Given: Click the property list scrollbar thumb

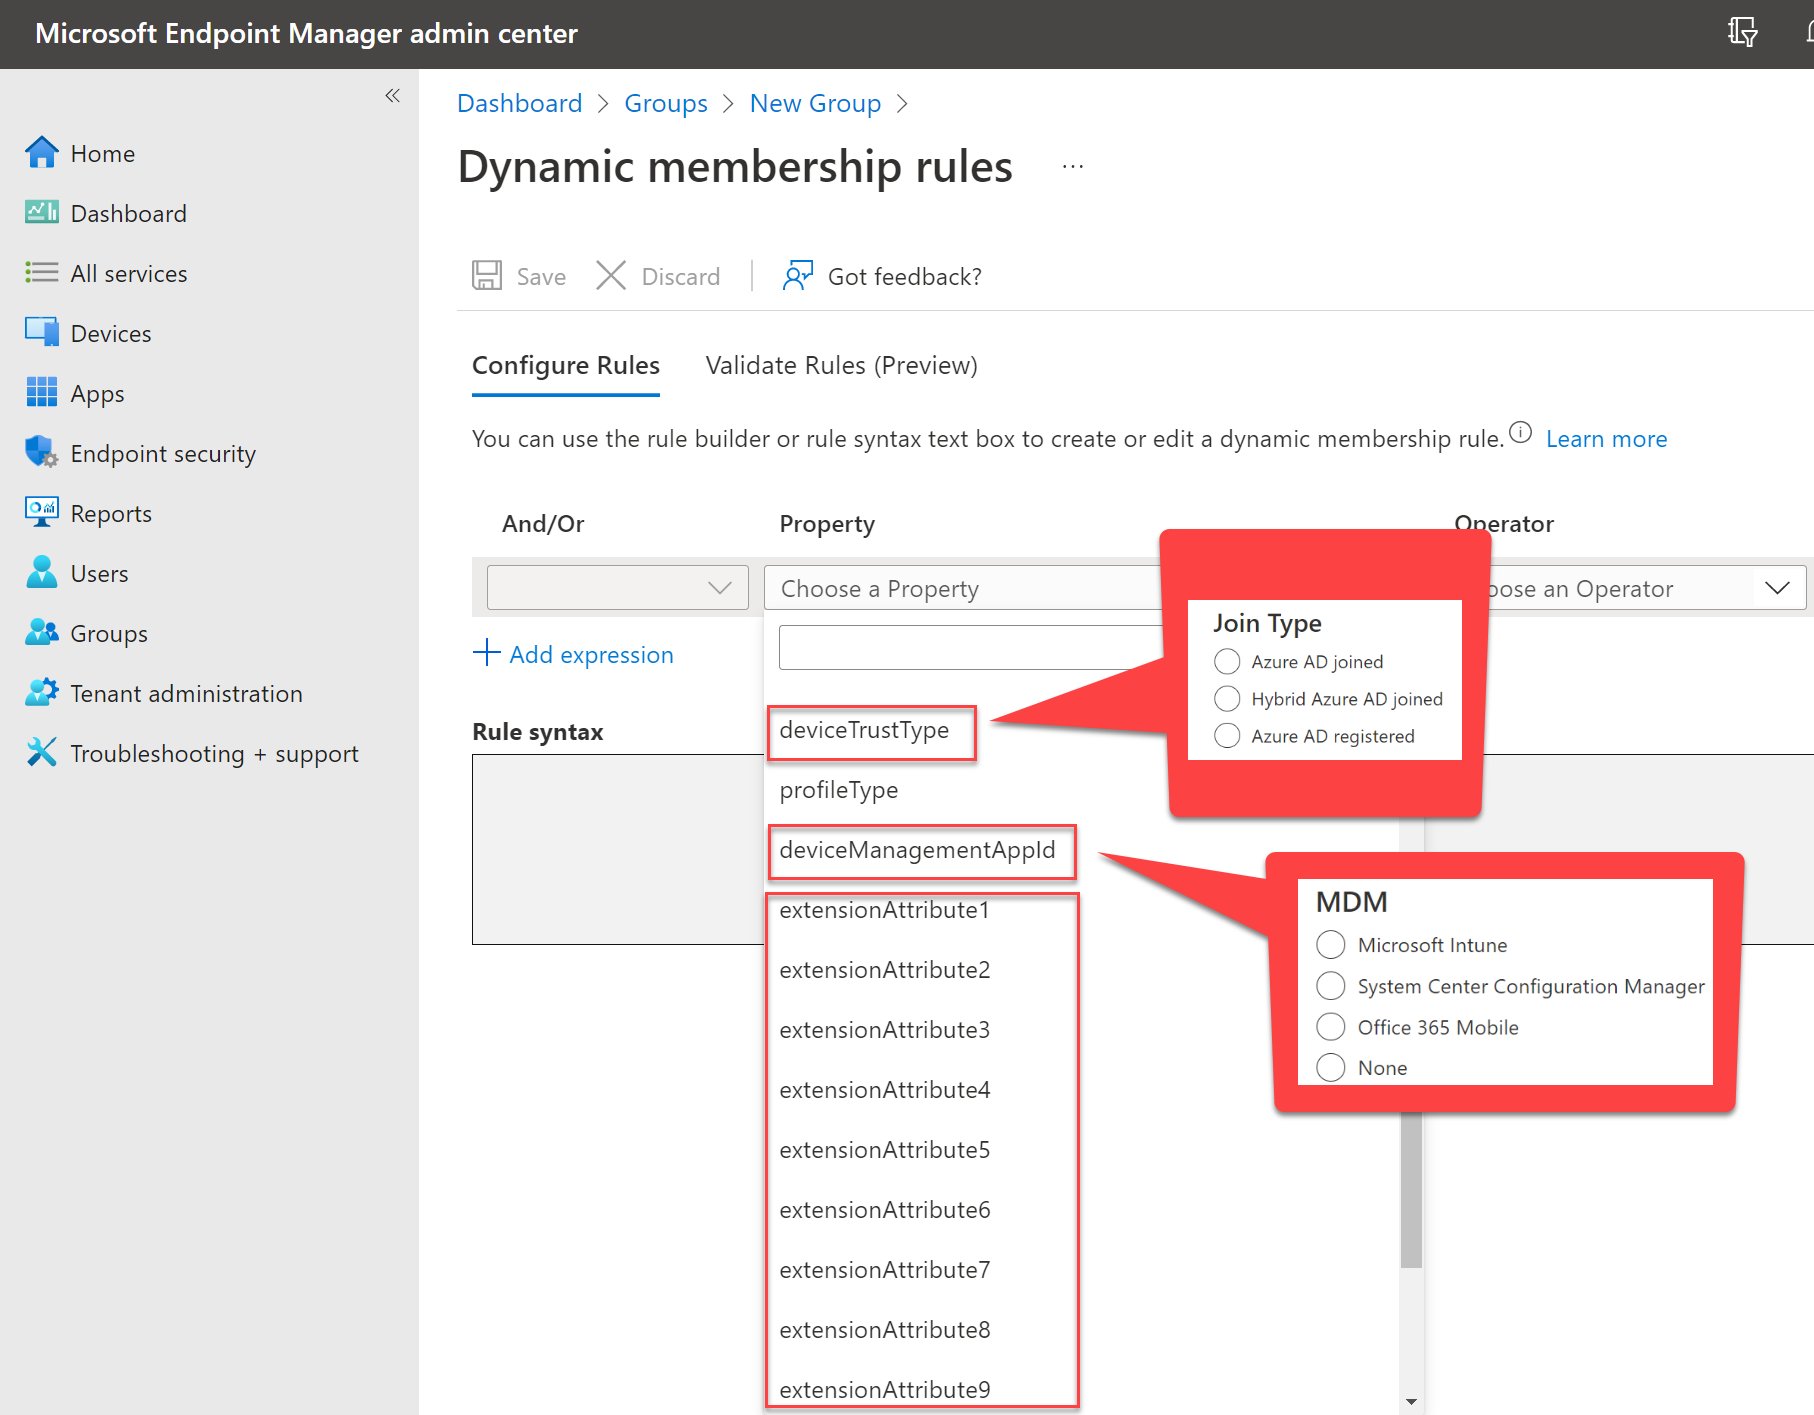Looking at the screenshot, I should [x=1411, y=1190].
